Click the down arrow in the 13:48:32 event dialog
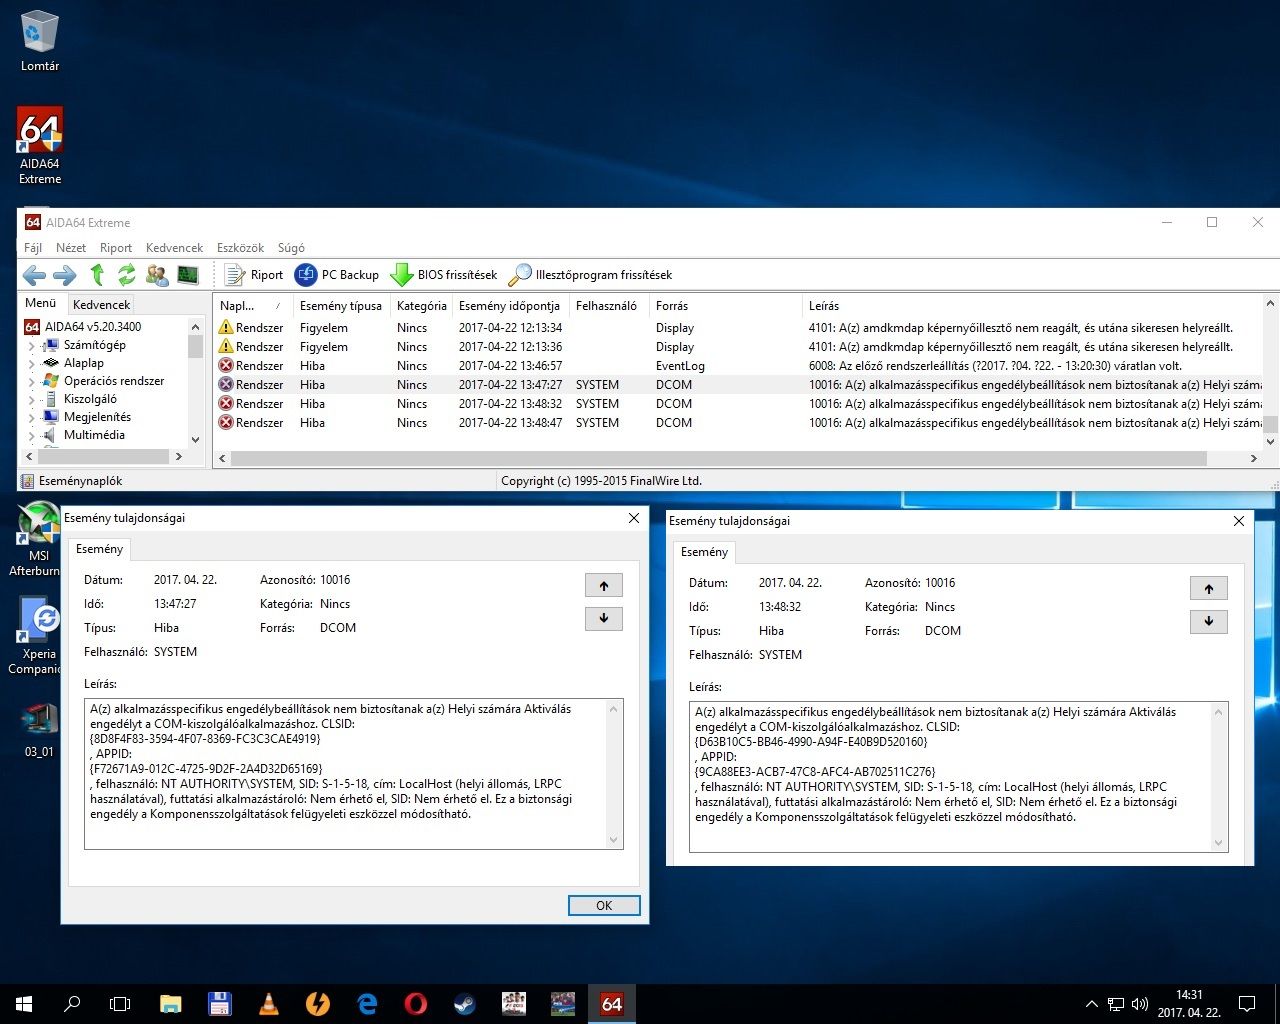 1208,621
